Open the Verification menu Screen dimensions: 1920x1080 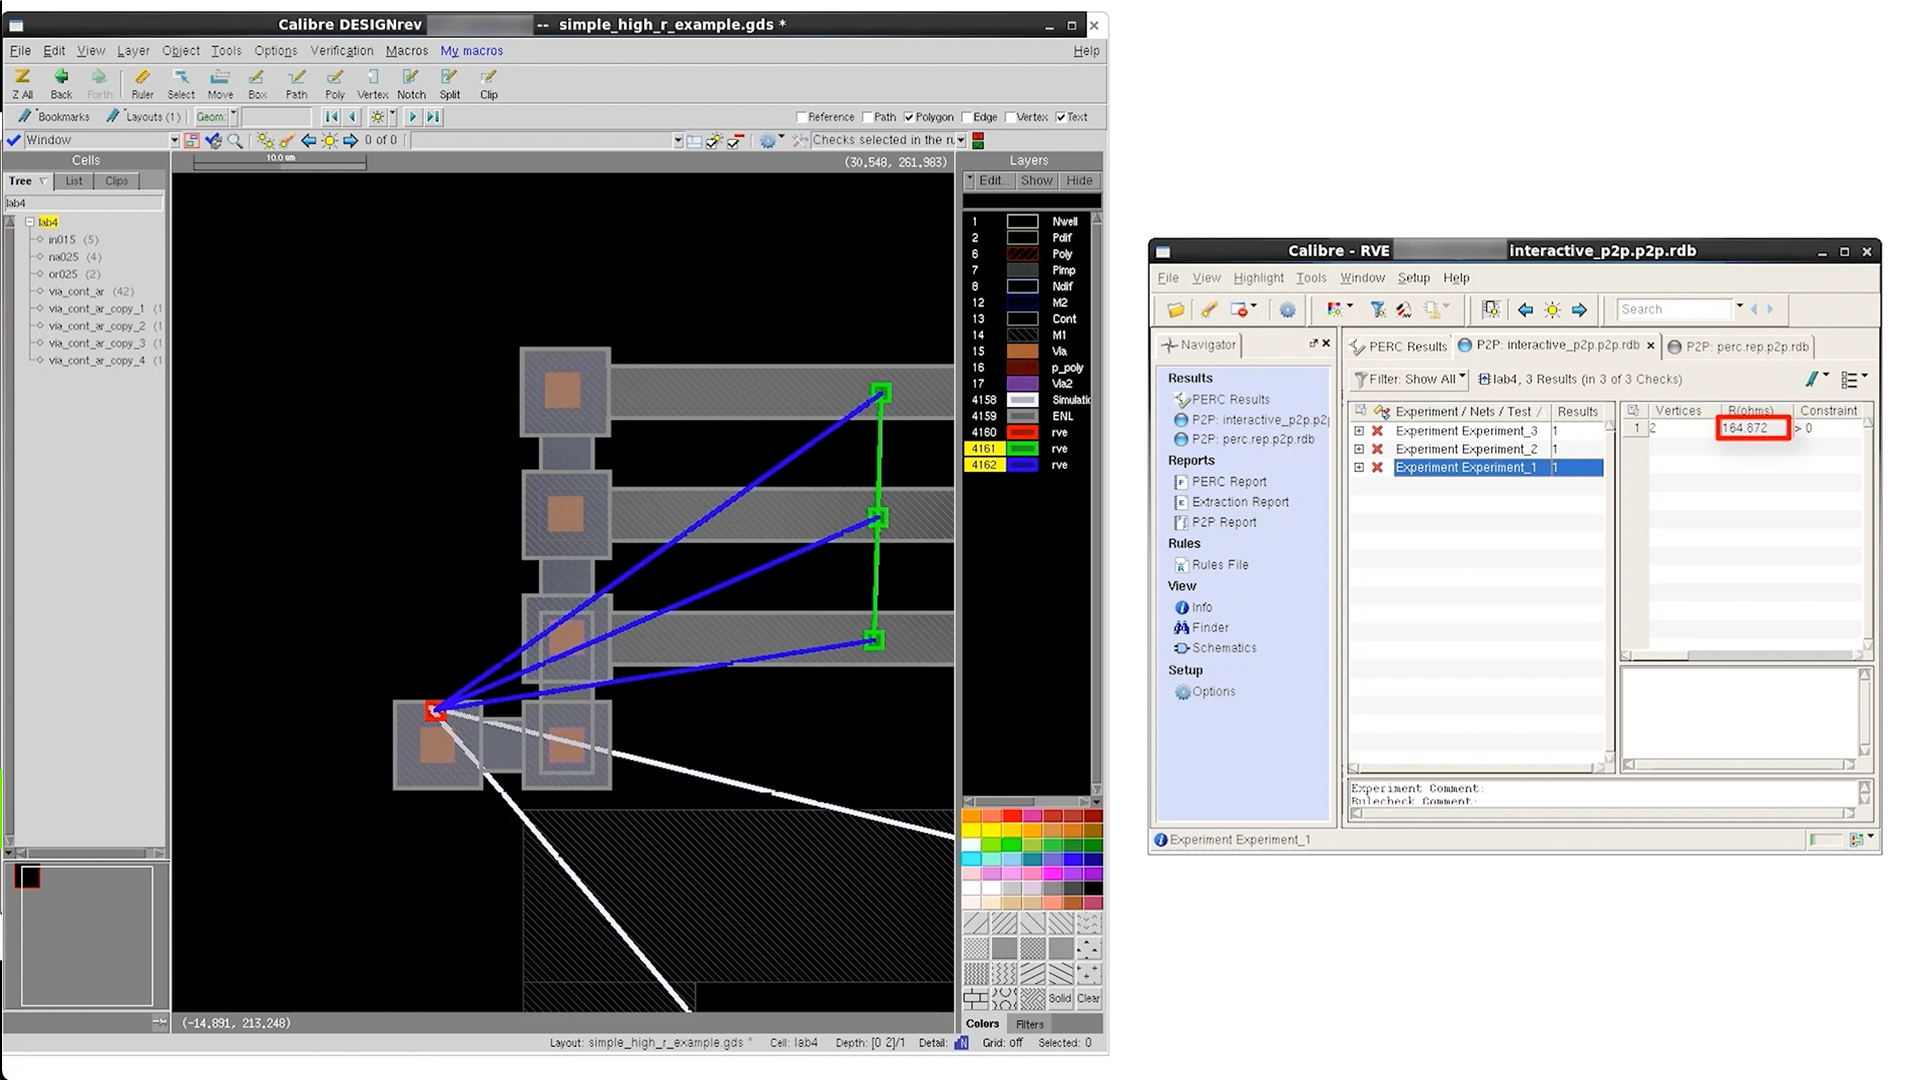(x=341, y=51)
